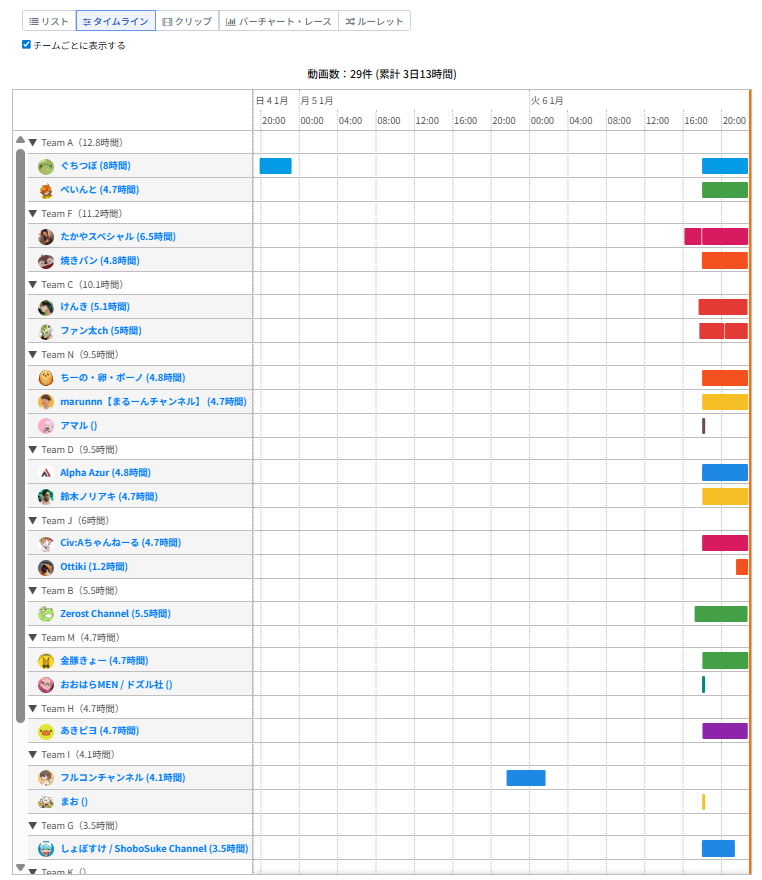Collapse Team A group
The height and width of the screenshot is (880, 762).
(33, 143)
